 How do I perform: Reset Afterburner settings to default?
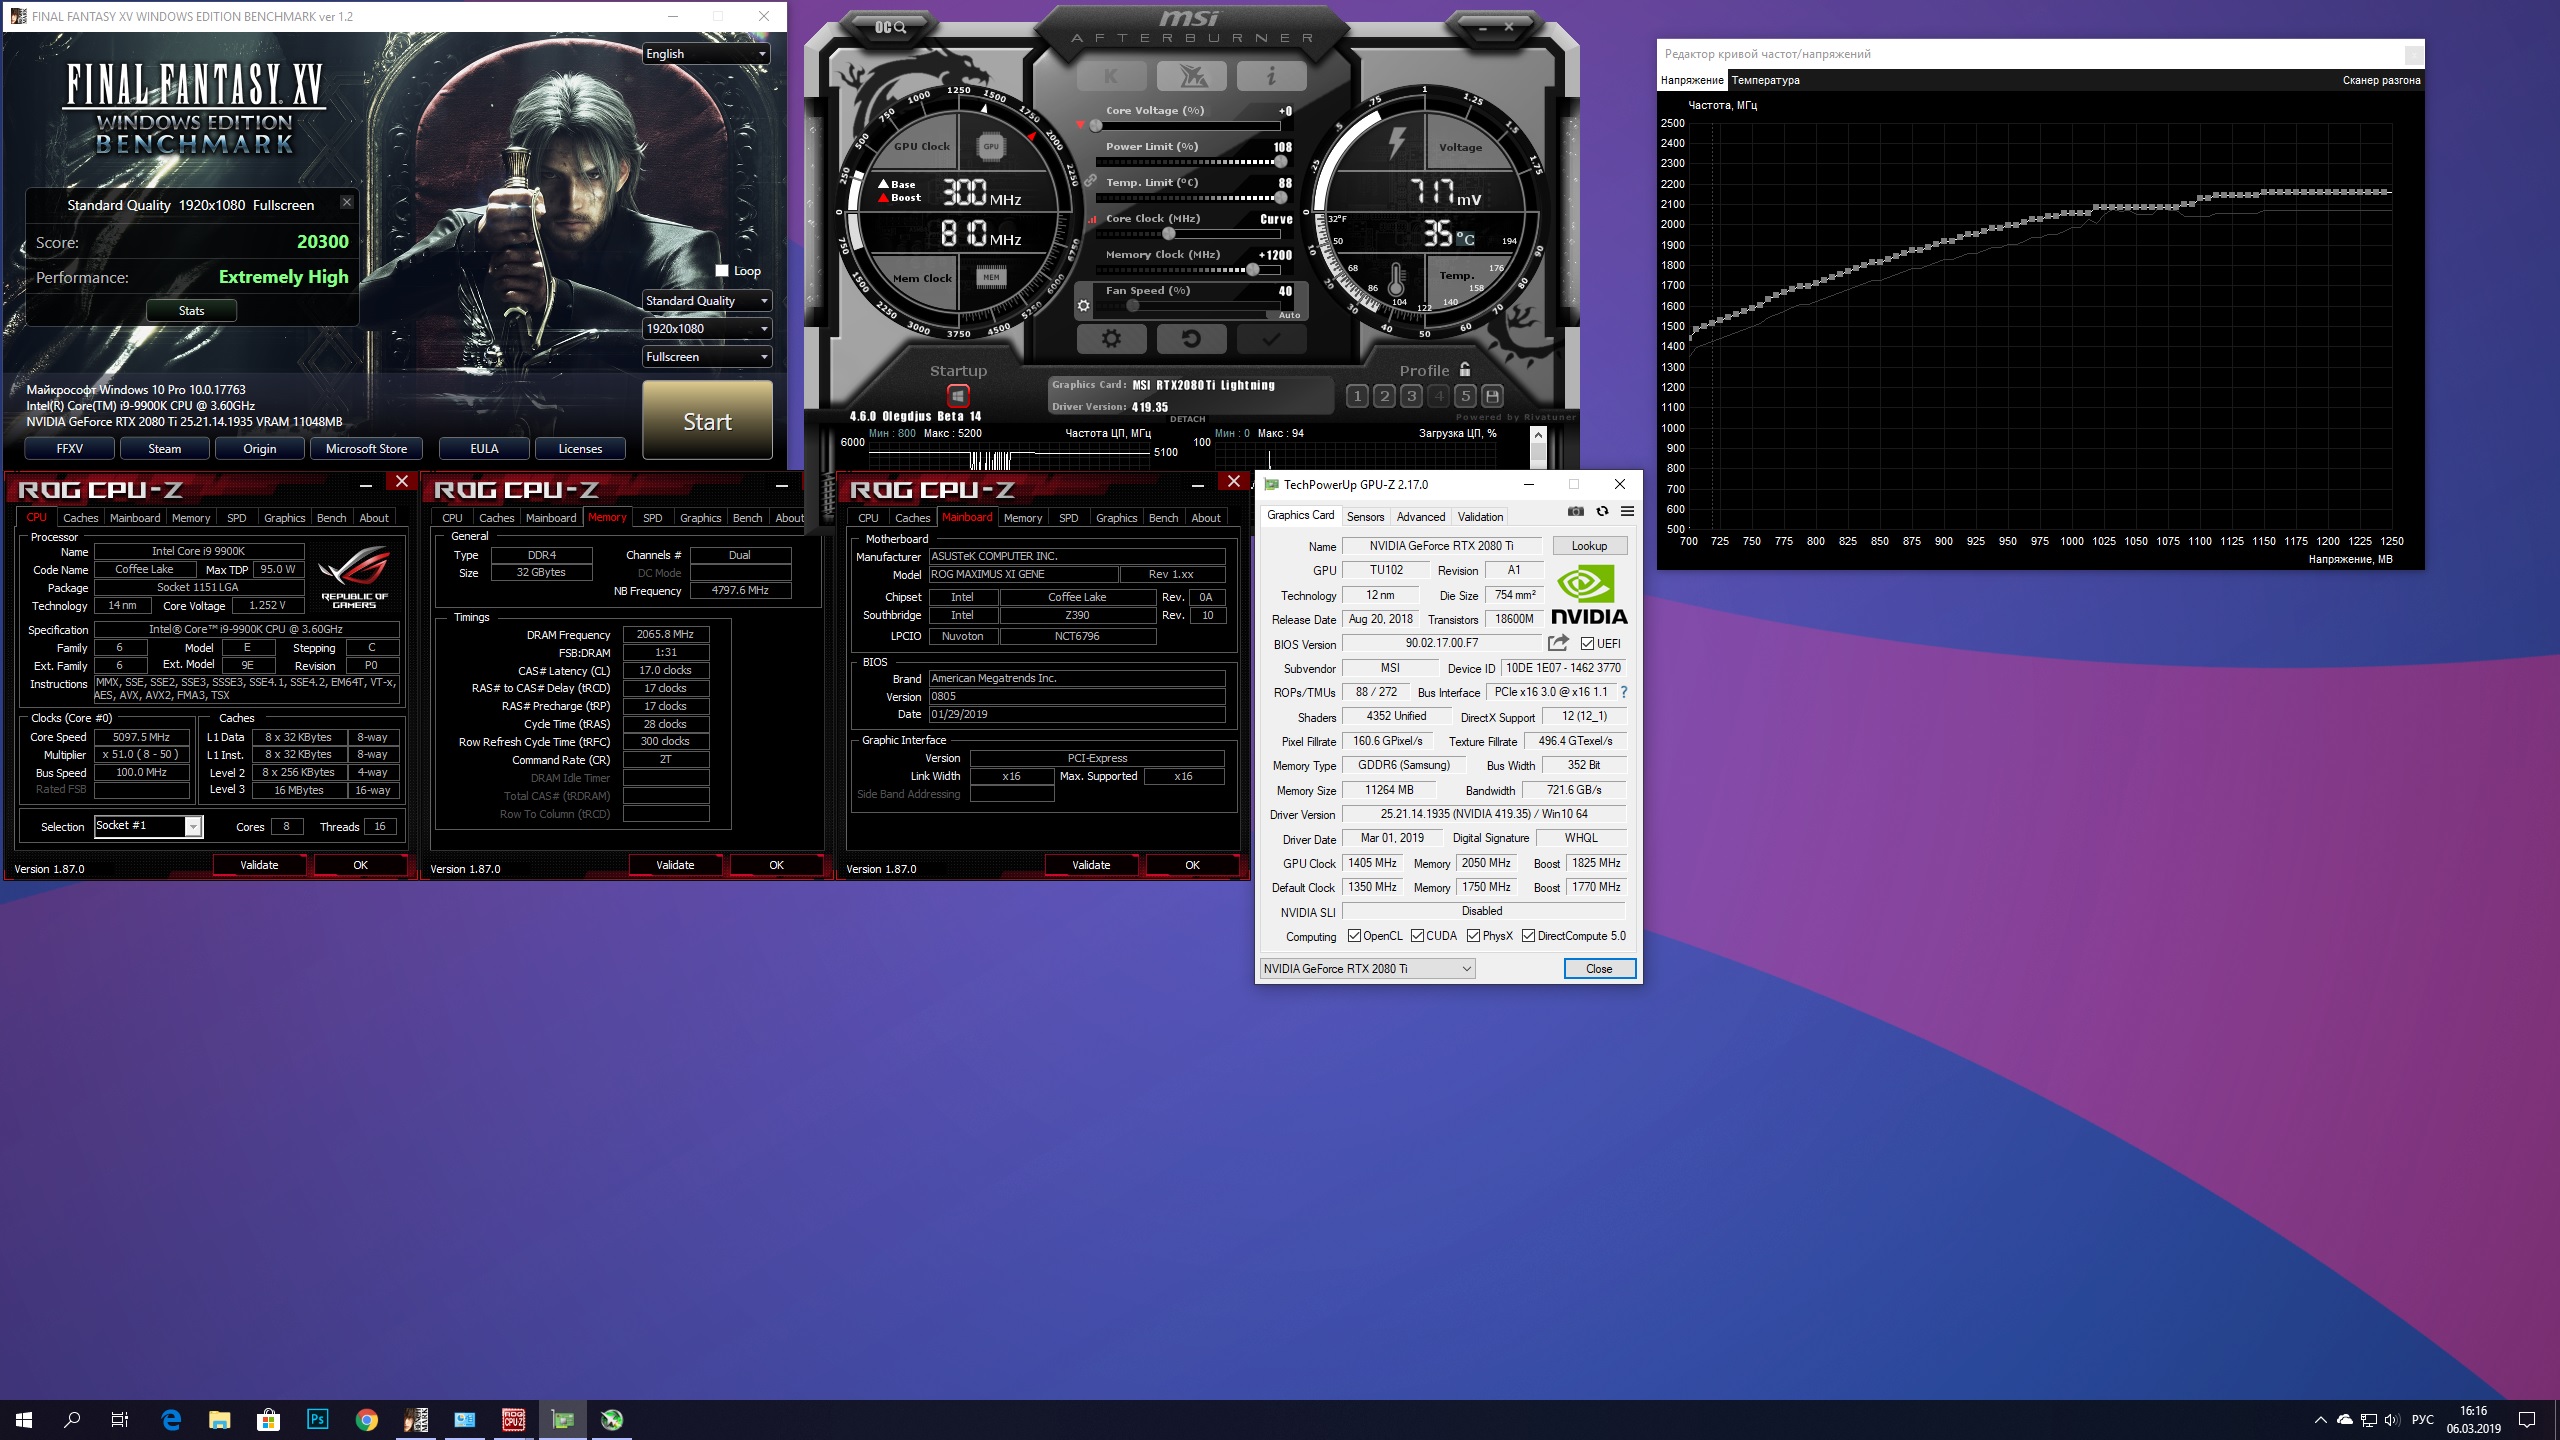coord(1191,339)
